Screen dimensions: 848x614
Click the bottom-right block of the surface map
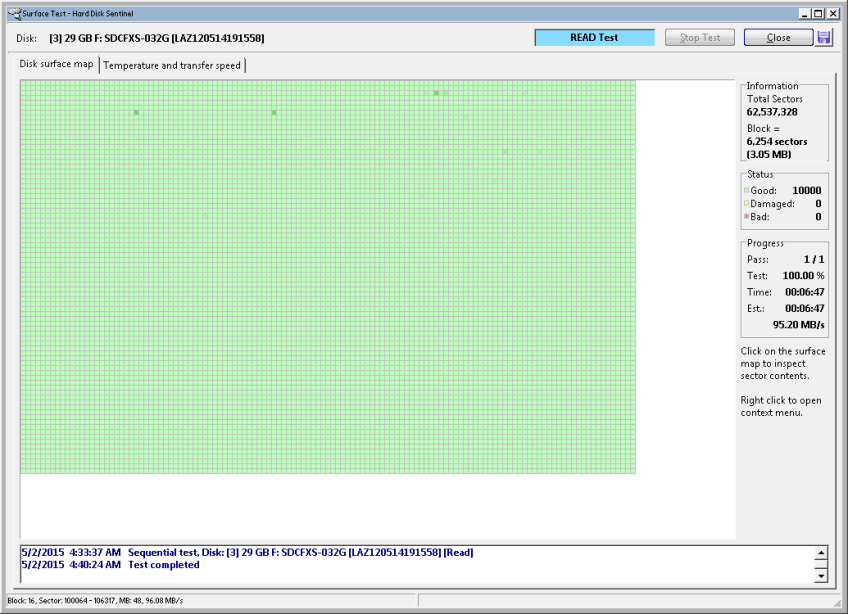tap(632, 469)
